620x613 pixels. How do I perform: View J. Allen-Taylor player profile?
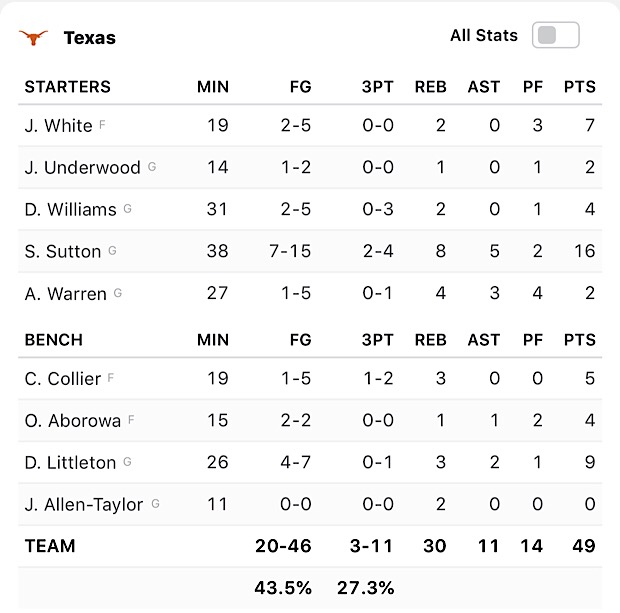(84, 505)
